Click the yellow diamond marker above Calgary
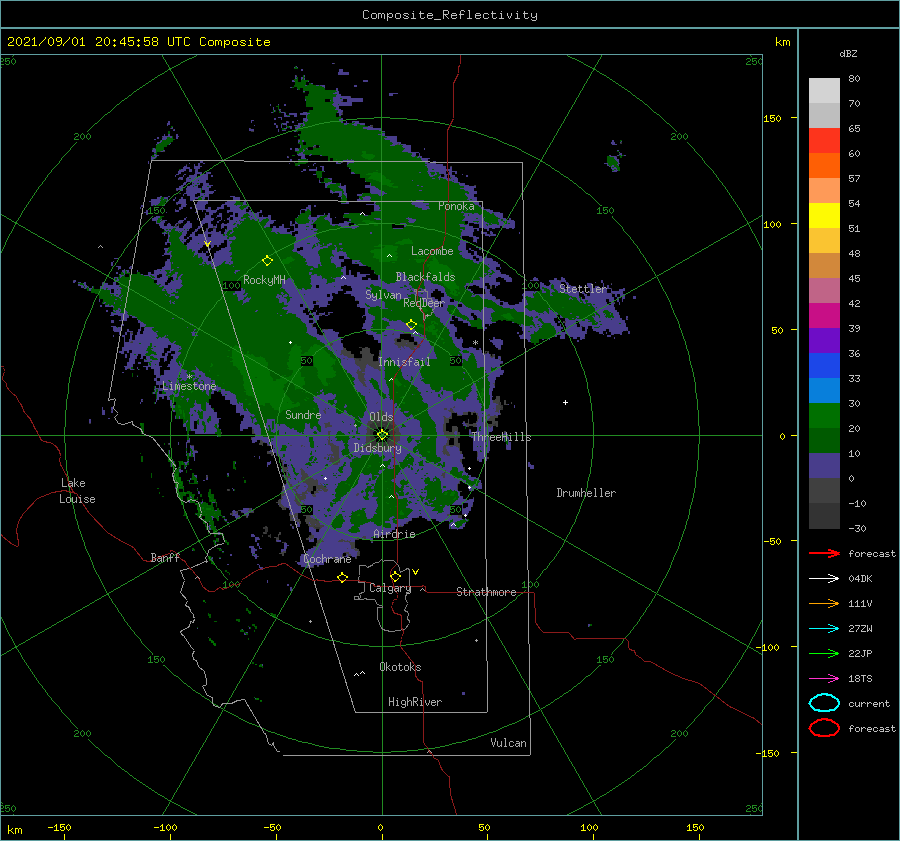Viewport: 900px width, 841px height. point(395,576)
